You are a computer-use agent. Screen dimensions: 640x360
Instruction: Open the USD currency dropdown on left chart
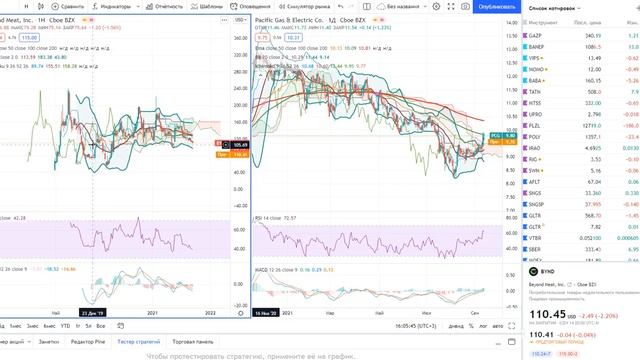click(240, 20)
